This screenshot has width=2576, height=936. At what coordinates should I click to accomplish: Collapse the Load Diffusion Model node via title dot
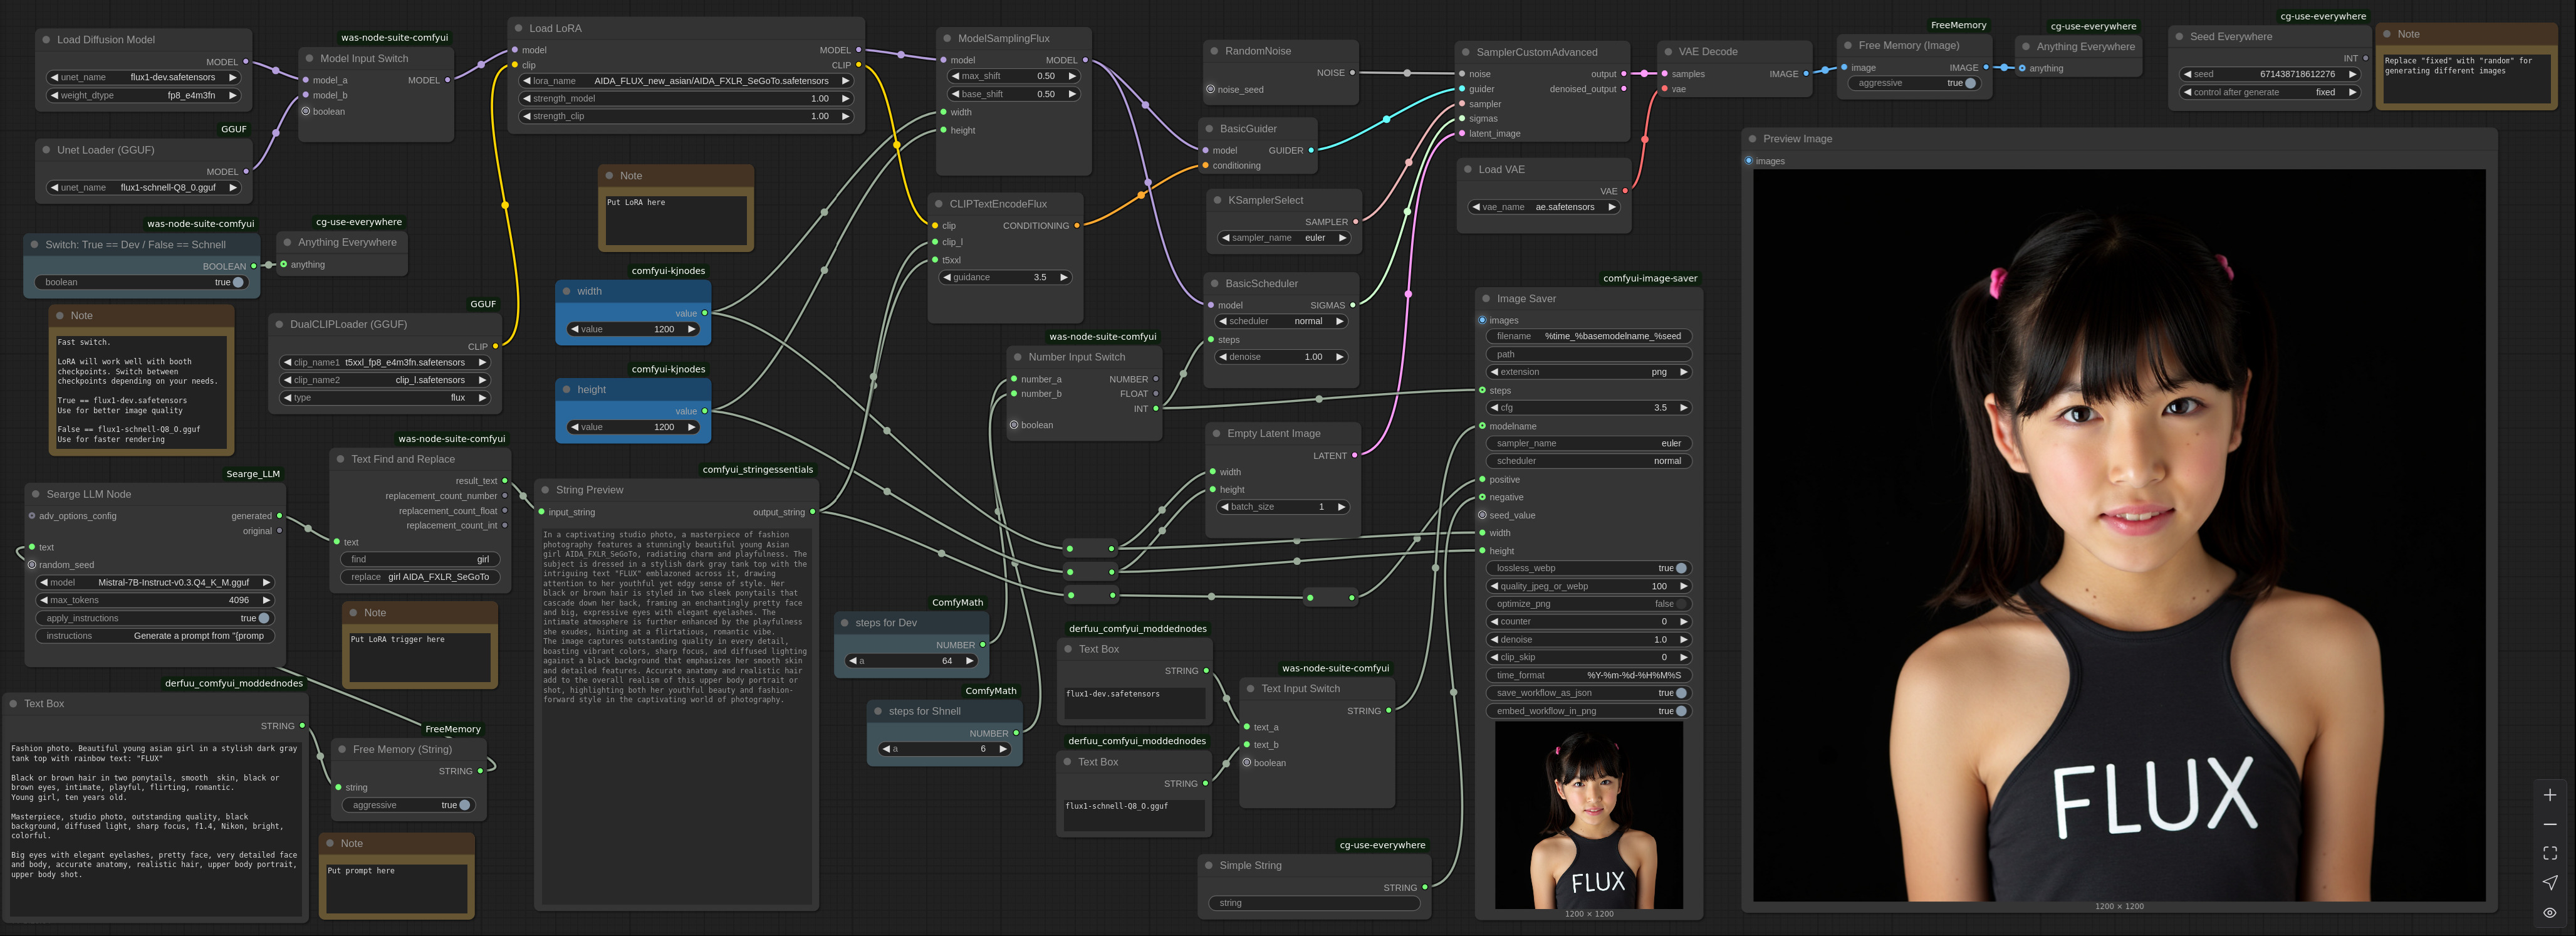[x=46, y=40]
